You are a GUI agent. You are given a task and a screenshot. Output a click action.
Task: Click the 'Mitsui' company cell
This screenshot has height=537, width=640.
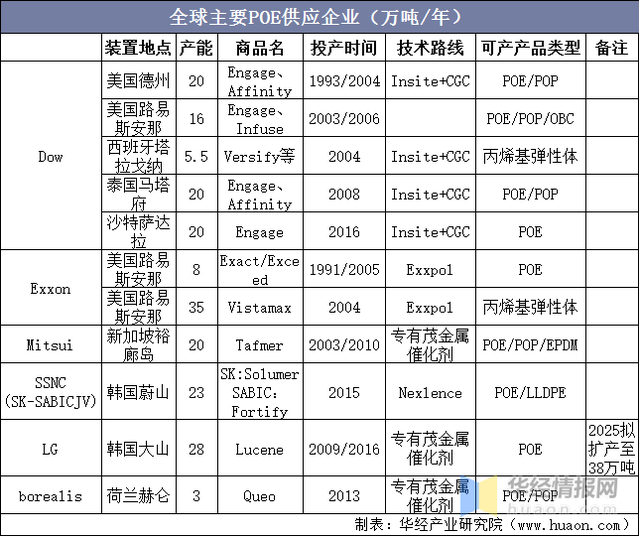(51, 345)
